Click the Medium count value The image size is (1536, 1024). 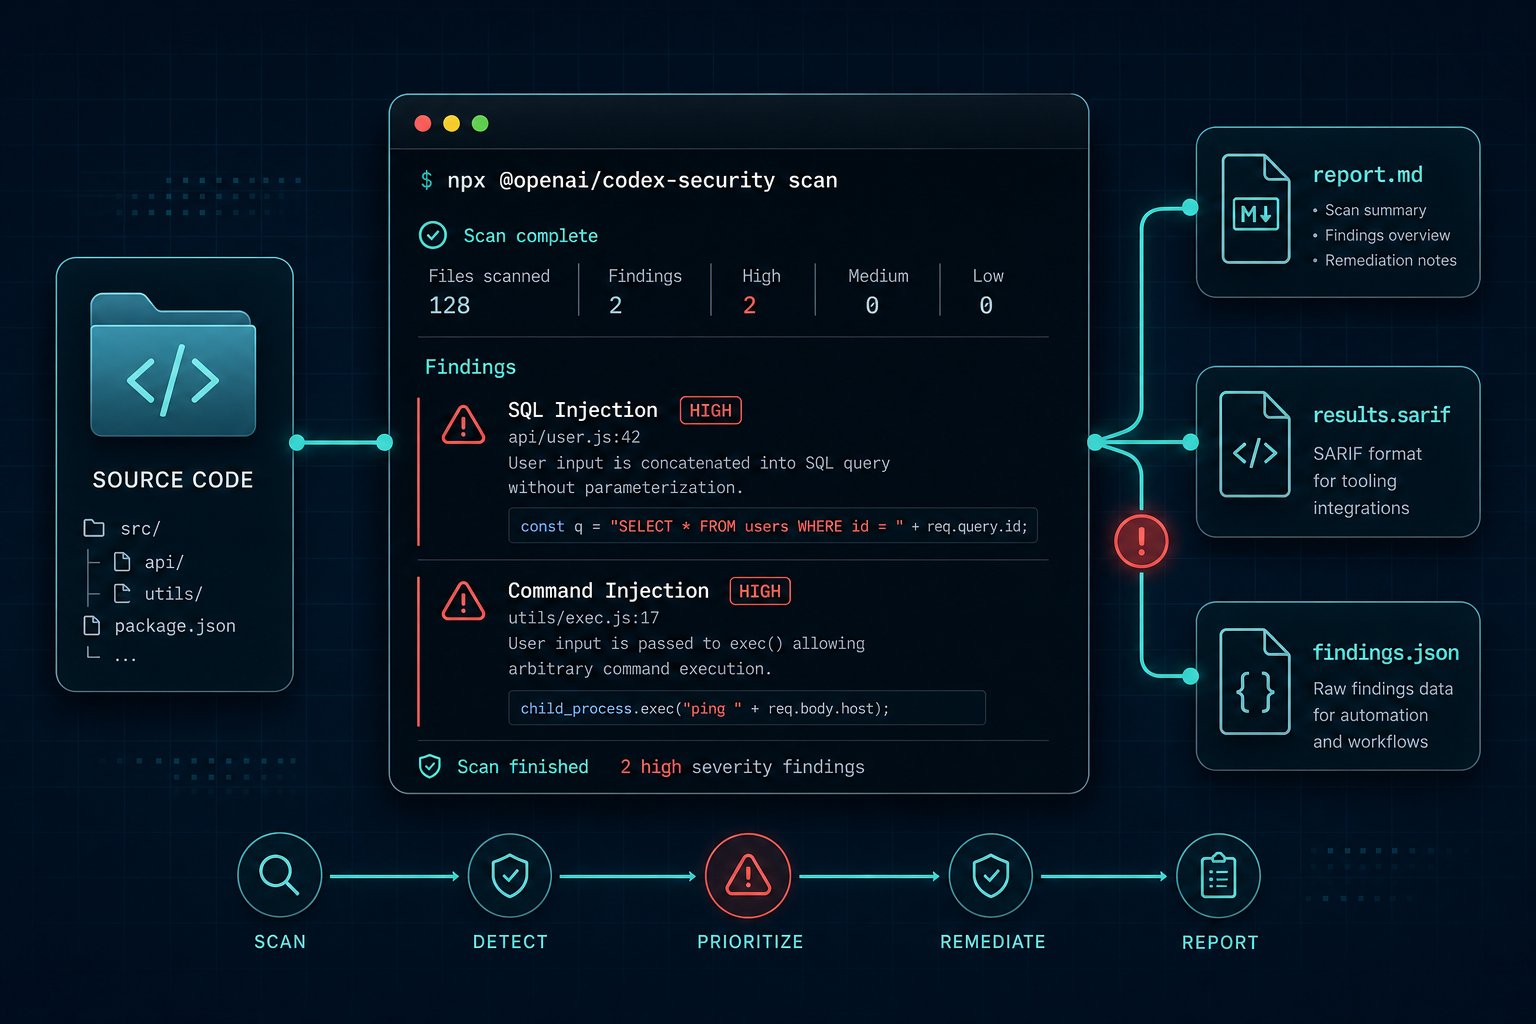872,306
